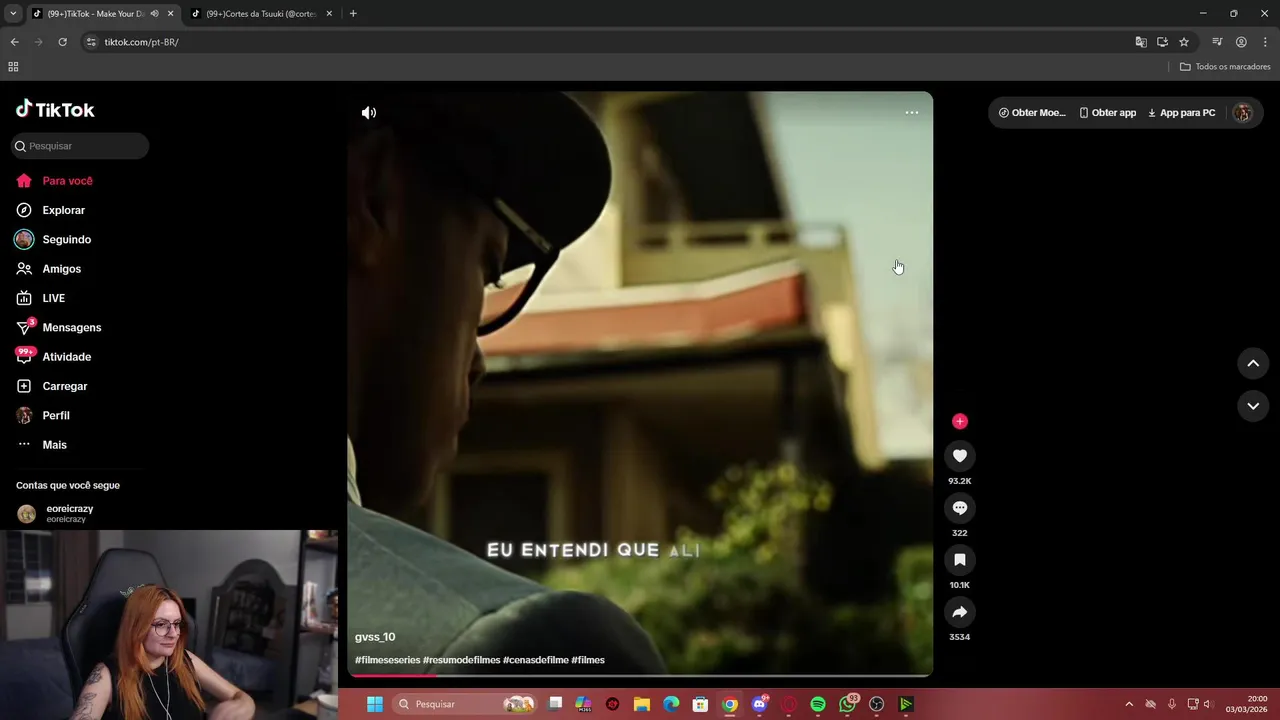Click the Pesquisar search field in TikTok
Image resolution: width=1280 pixels, height=720 pixels.
[x=80, y=146]
